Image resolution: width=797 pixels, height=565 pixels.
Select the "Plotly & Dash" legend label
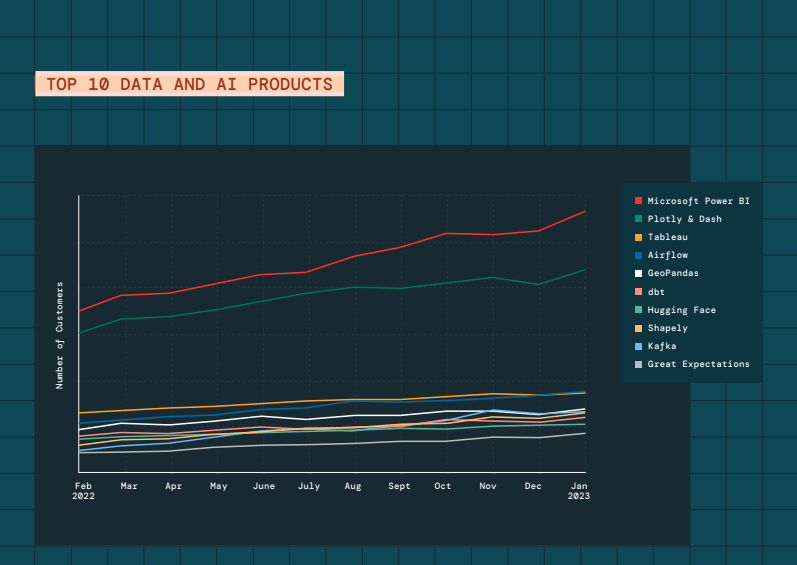685,219
